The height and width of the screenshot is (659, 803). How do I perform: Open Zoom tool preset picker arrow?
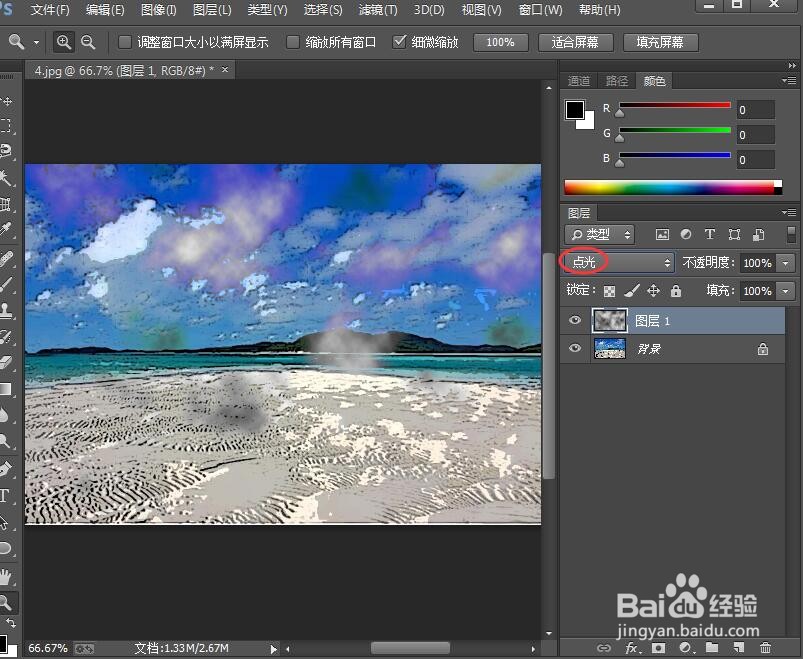(x=36, y=42)
